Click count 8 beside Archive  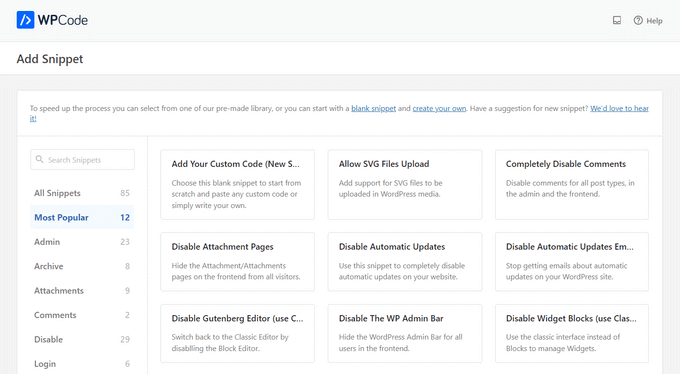click(127, 266)
